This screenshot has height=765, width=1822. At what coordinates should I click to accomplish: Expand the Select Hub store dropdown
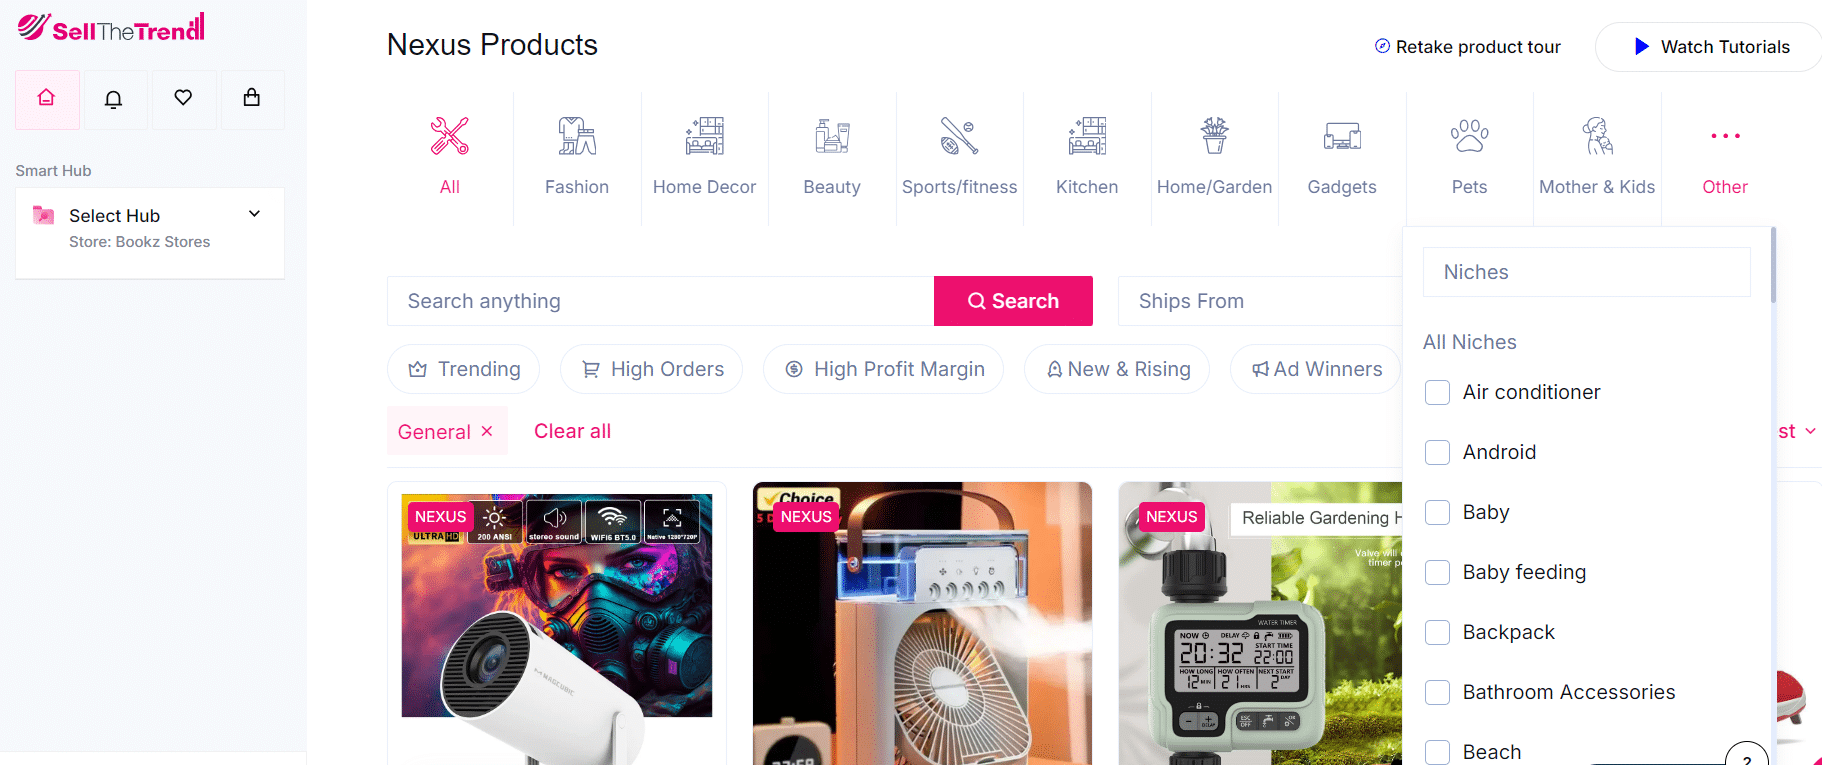(254, 214)
